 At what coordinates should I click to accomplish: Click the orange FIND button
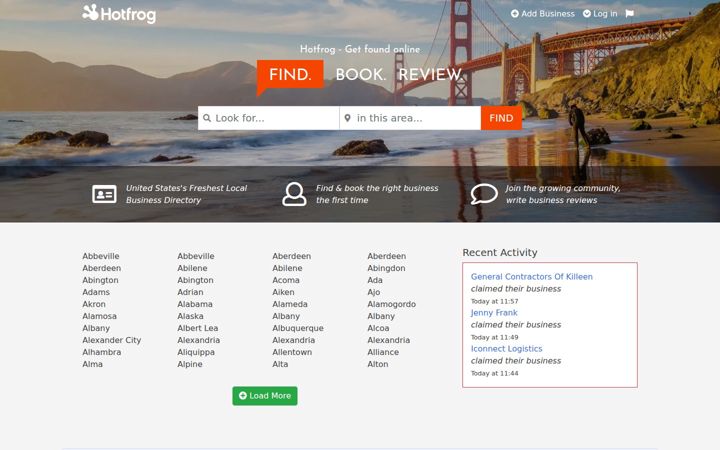tap(501, 118)
